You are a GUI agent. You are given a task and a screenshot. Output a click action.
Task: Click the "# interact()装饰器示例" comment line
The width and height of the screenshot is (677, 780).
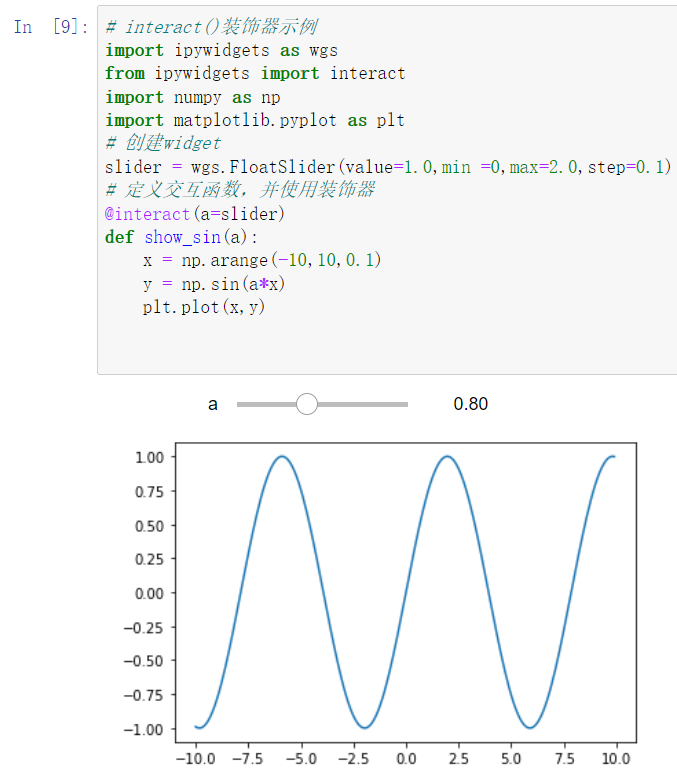[x=211, y=26]
